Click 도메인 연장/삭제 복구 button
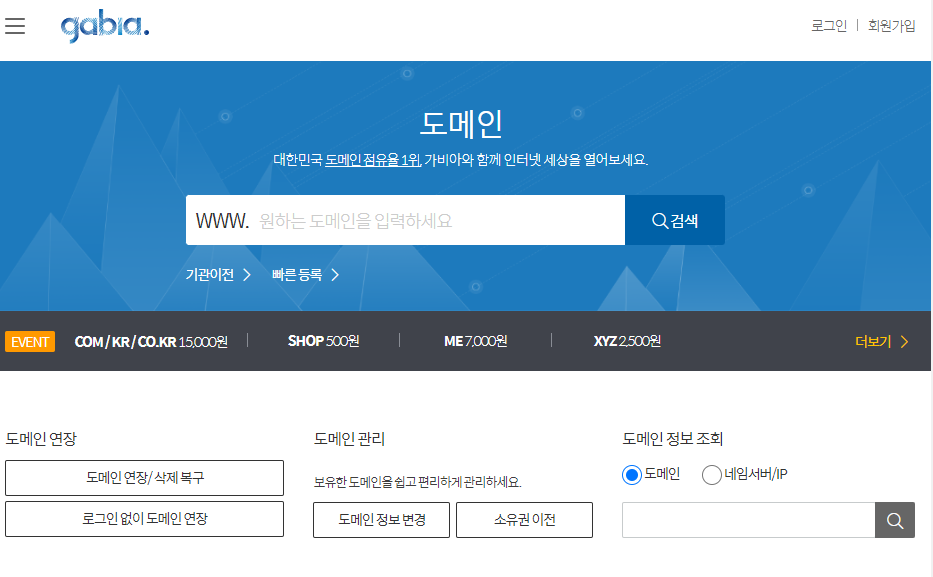 point(145,478)
